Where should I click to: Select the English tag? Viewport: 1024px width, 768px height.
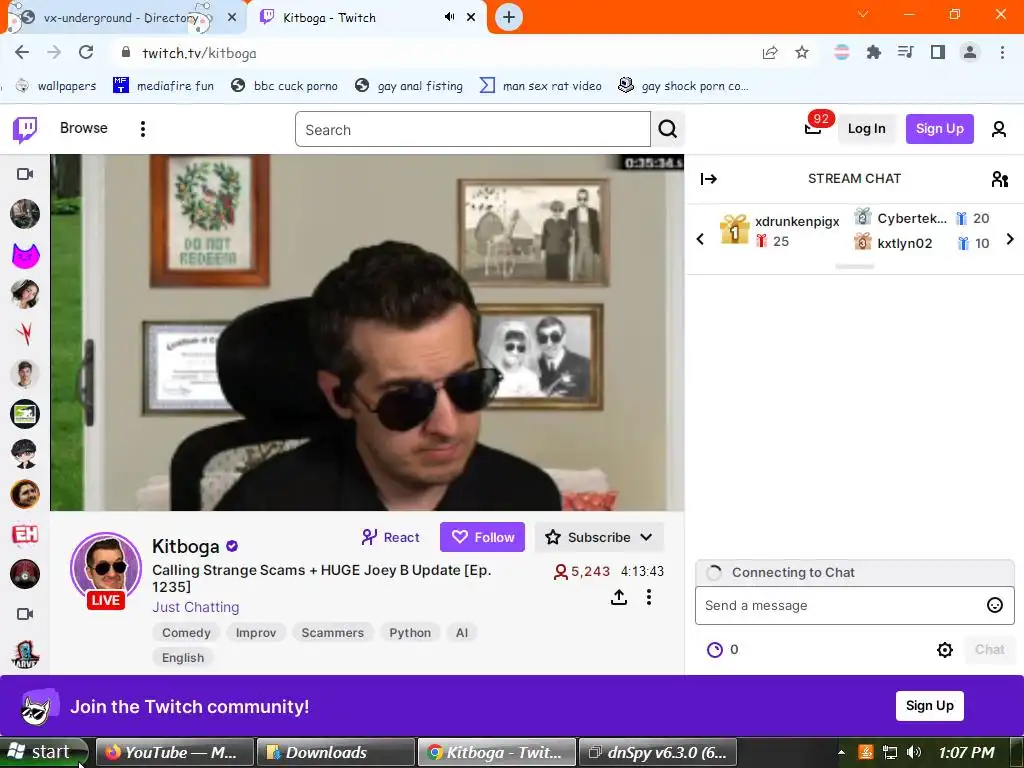pos(183,658)
